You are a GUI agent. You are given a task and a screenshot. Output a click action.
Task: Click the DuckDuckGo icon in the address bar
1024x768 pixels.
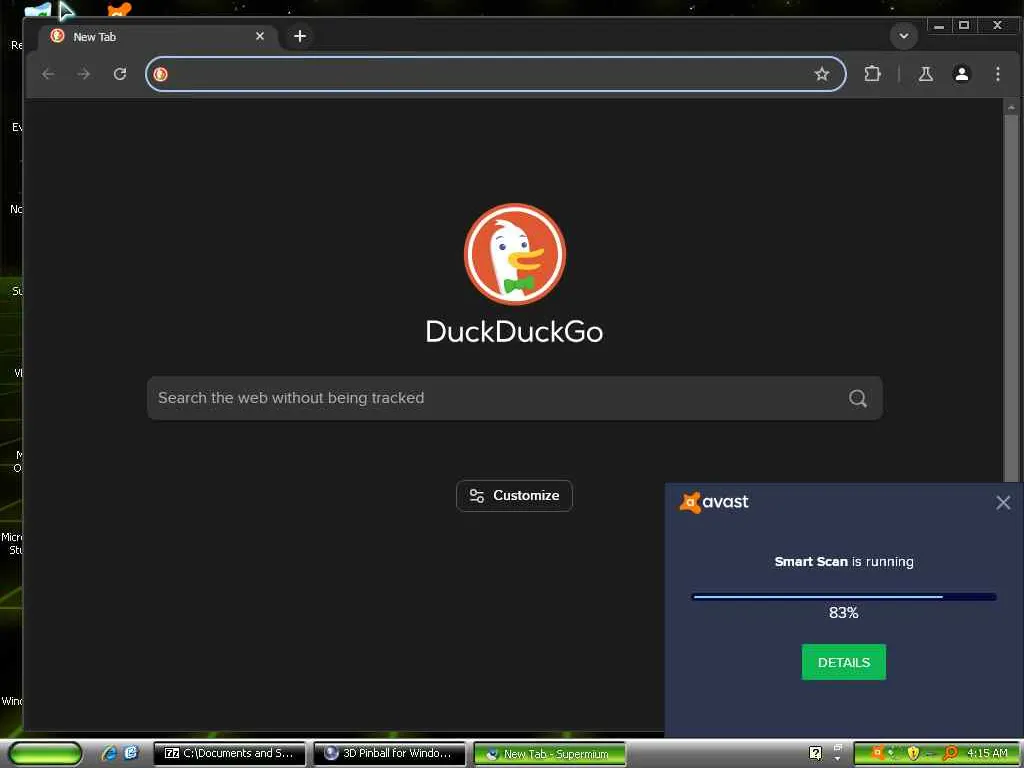(161, 74)
